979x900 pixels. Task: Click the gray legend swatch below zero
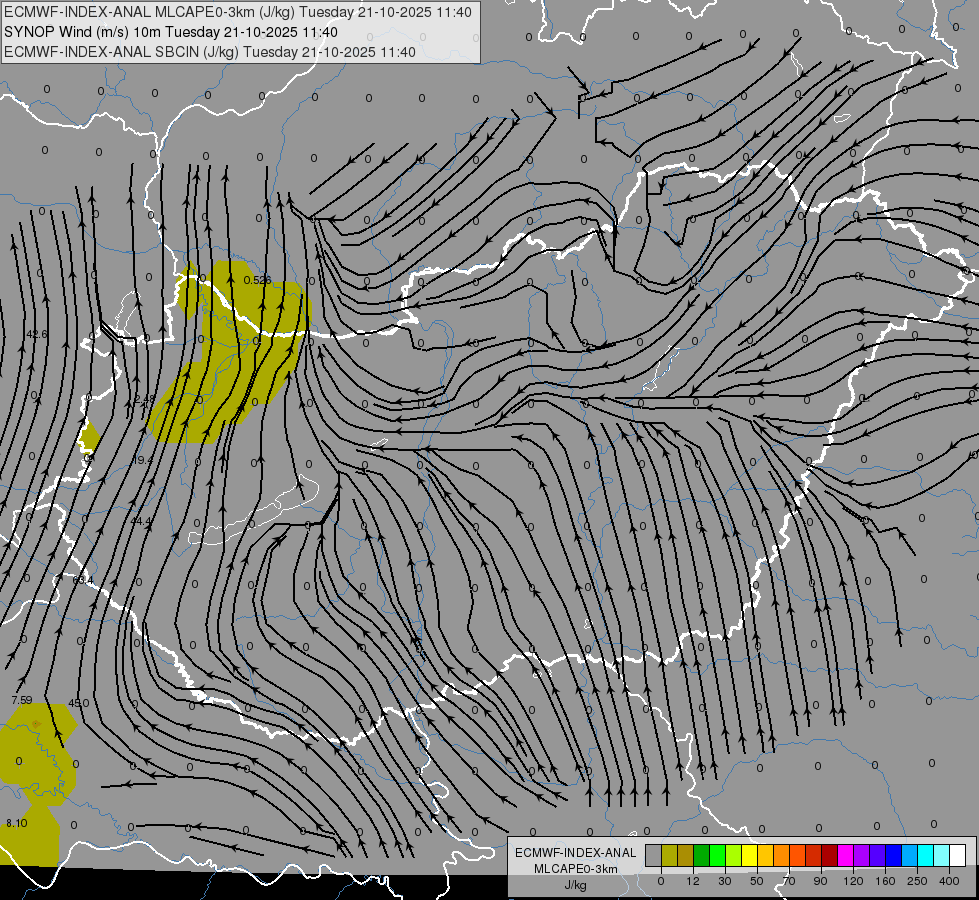coord(653,855)
